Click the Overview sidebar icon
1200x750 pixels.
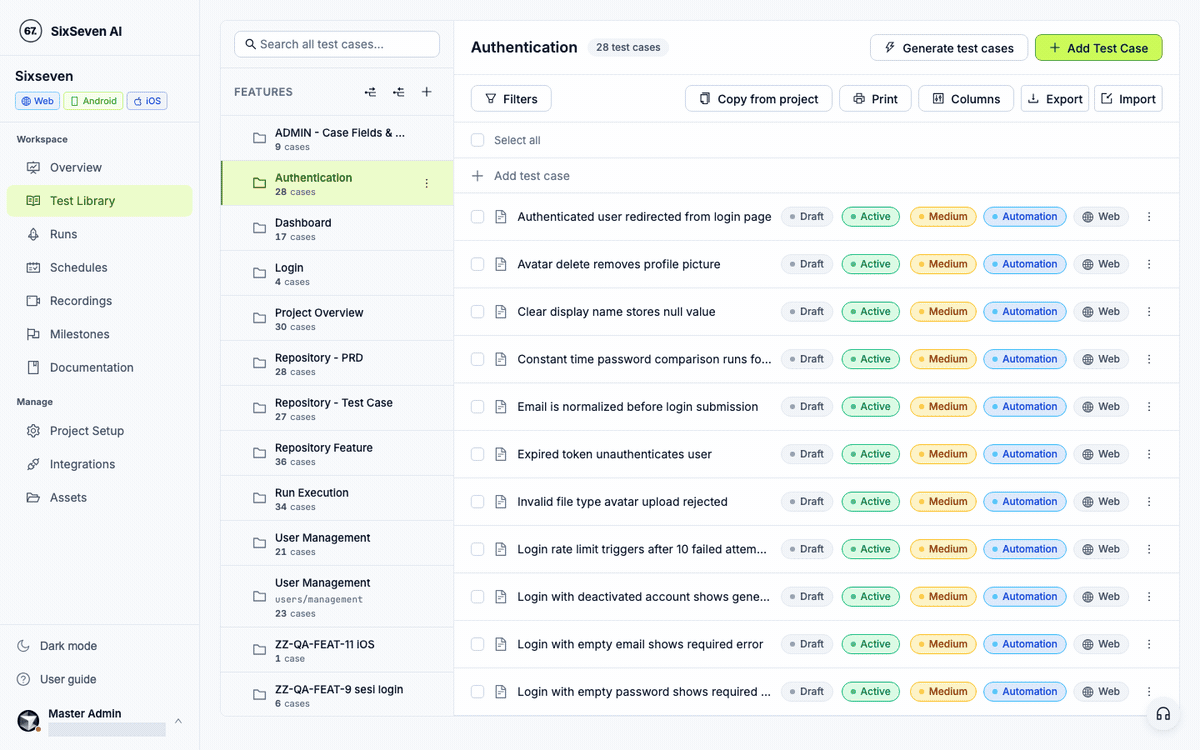coord(33,167)
